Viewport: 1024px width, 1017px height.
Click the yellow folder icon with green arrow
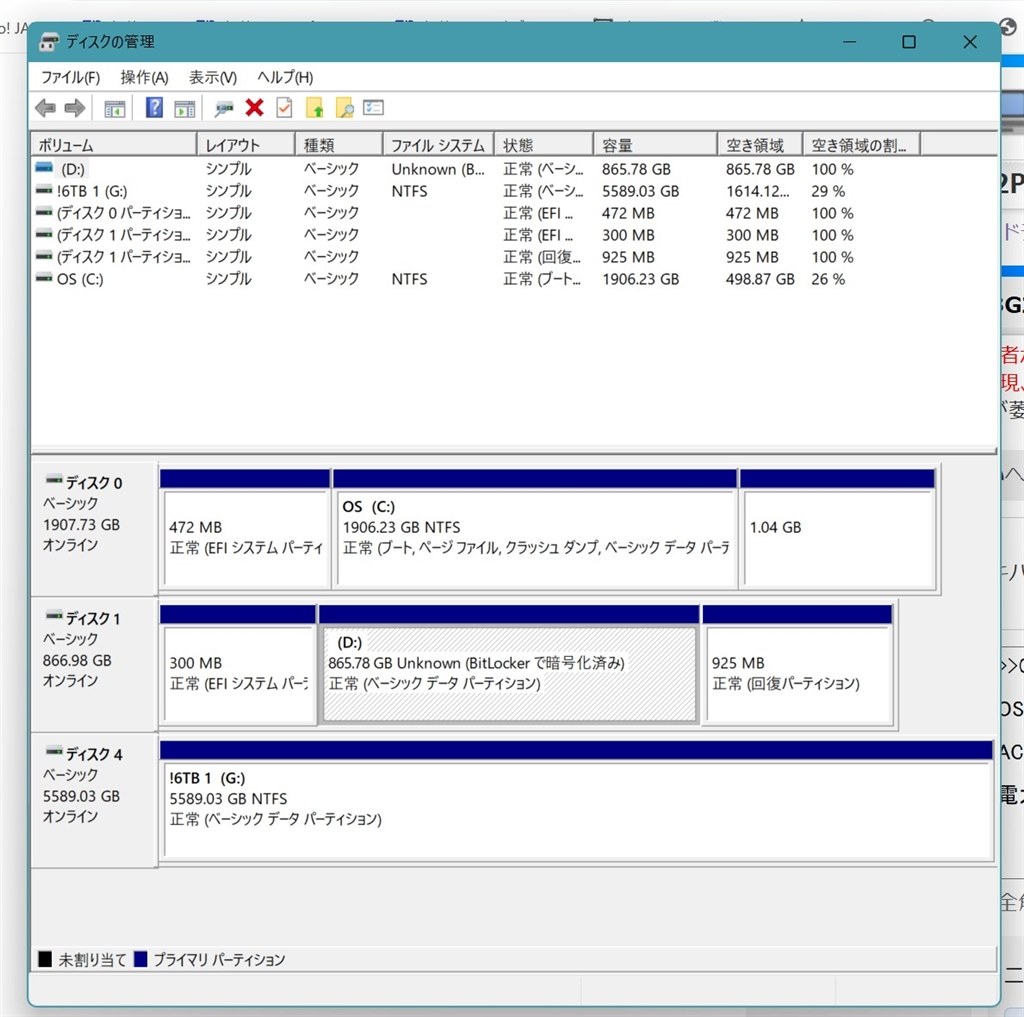pyautogui.click(x=315, y=107)
